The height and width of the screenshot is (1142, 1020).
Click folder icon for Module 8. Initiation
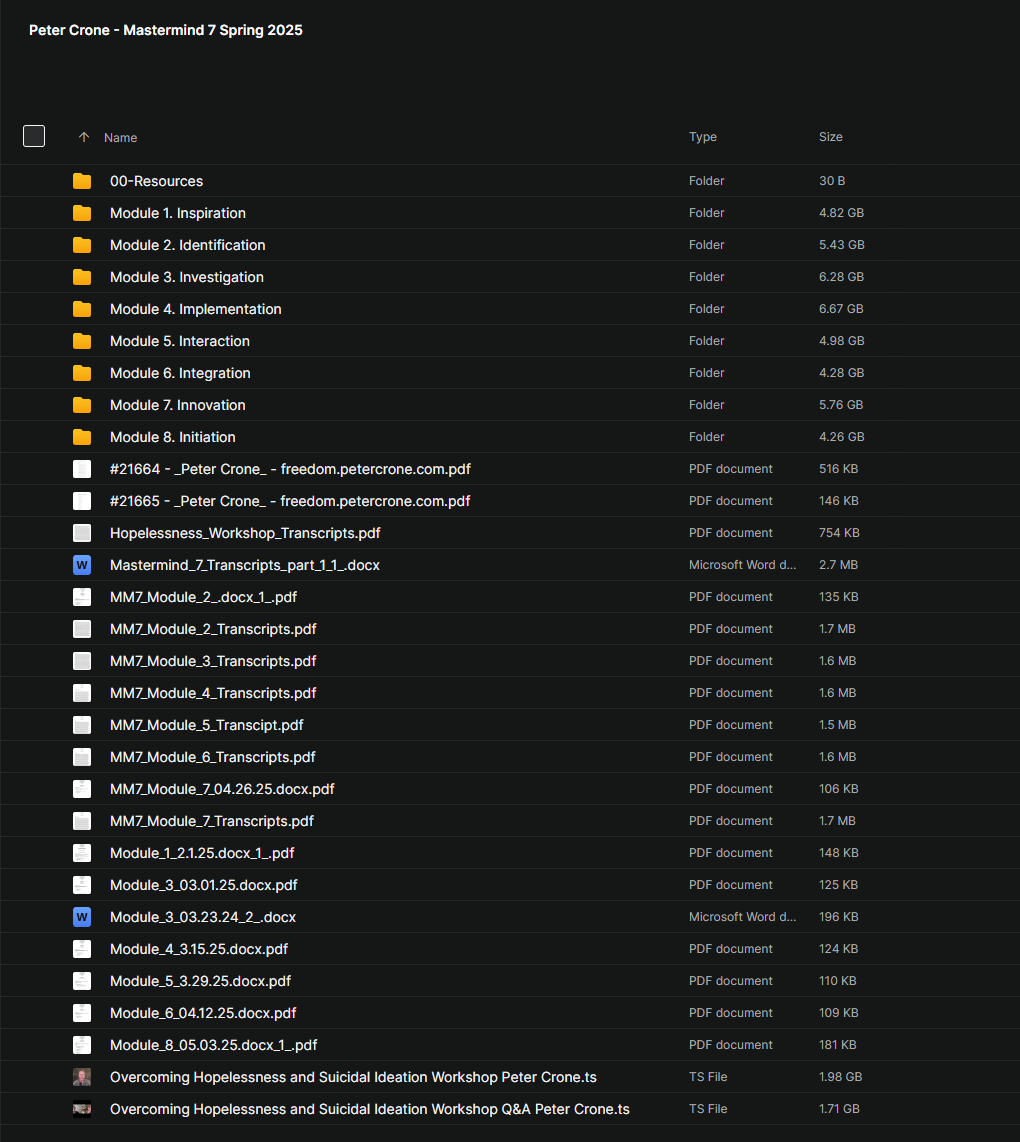pyautogui.click(x=82, y=437)
